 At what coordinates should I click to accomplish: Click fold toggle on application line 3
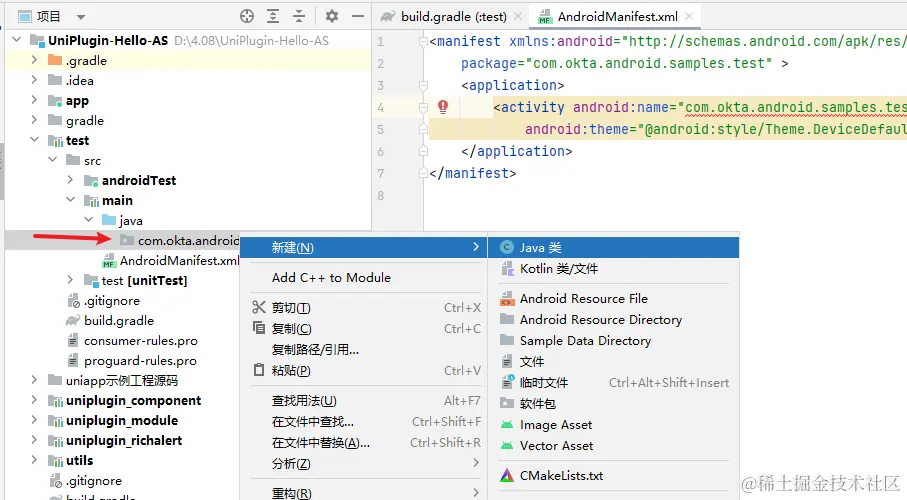pyautogui.click(x=423, y=86)
